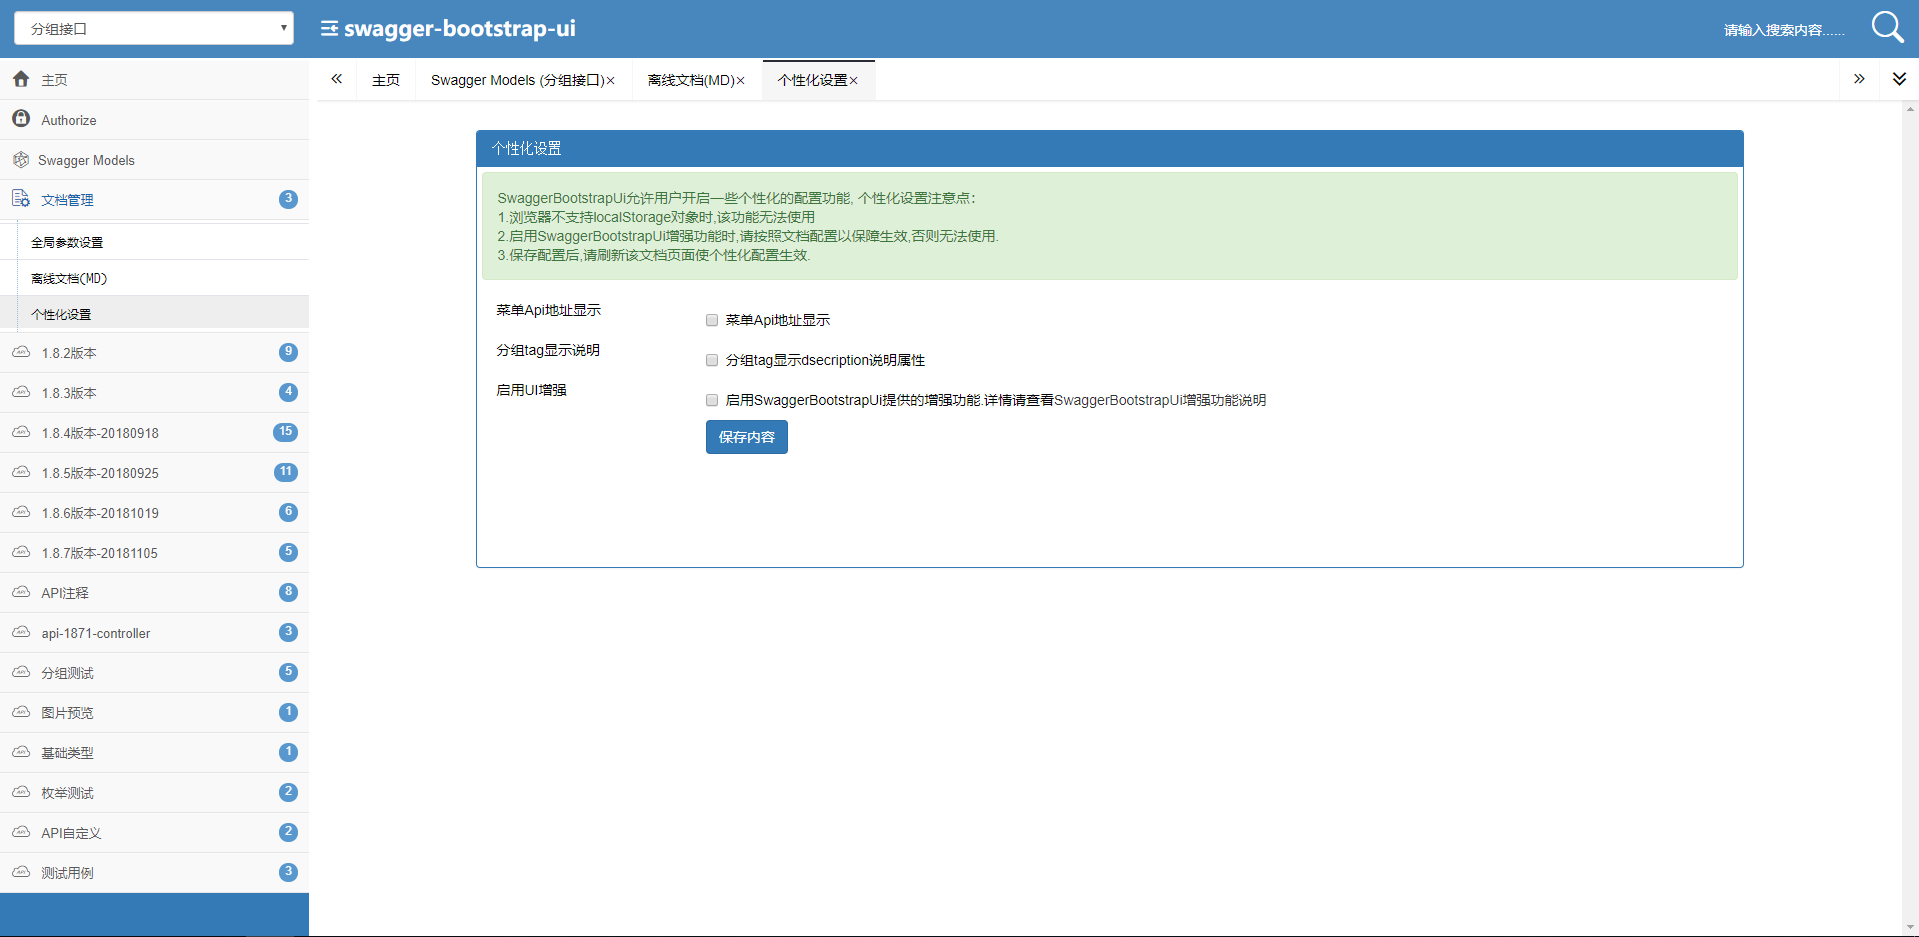The image size is (1919, 937).
Task: Click the cloud icon next to 1.8.6版本-20181019
Action: tap(21, 512)
